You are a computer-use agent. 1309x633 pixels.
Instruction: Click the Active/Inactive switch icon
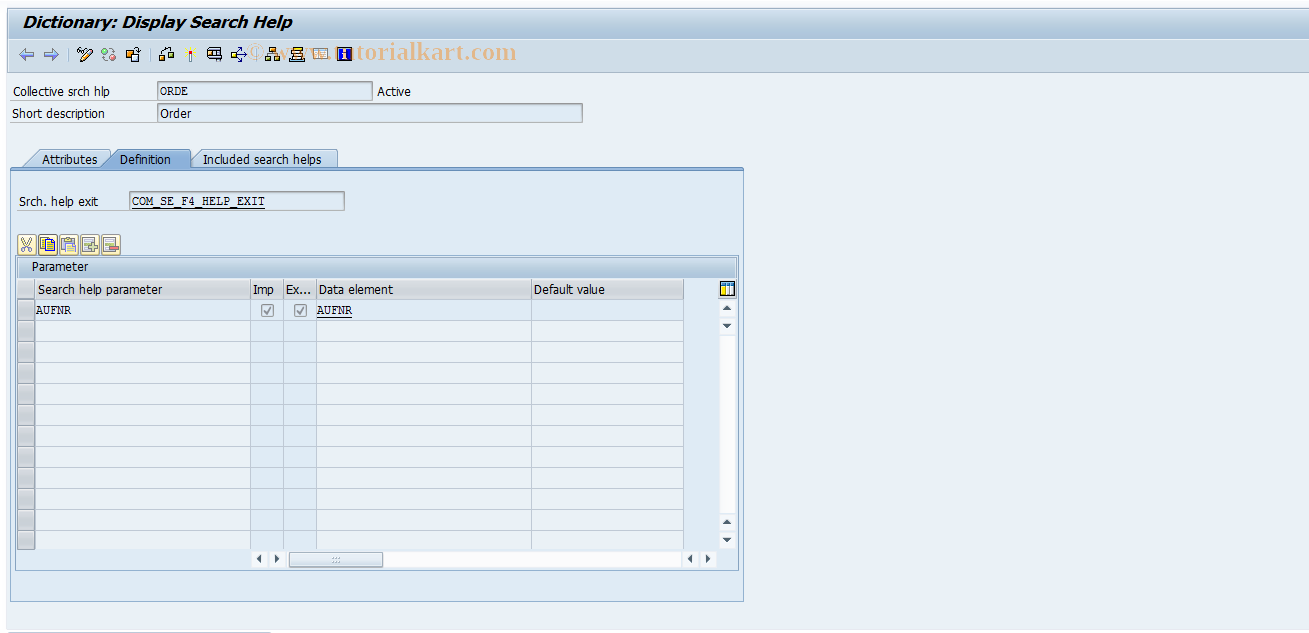109,54
